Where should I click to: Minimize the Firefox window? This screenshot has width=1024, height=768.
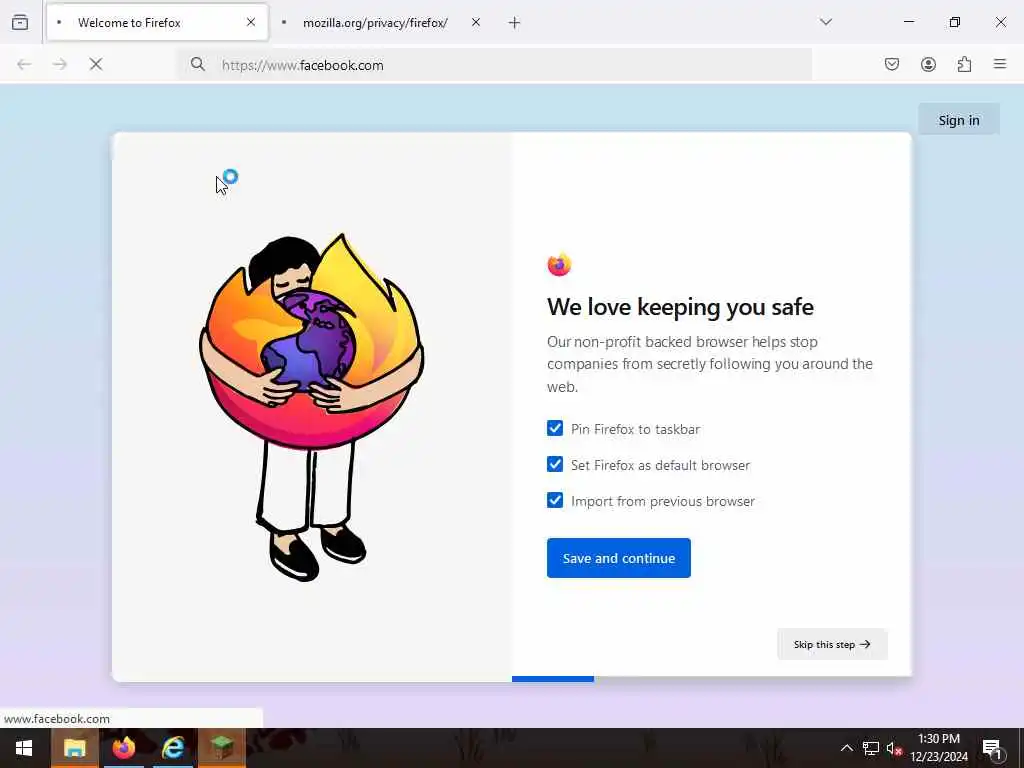point(908,22)
